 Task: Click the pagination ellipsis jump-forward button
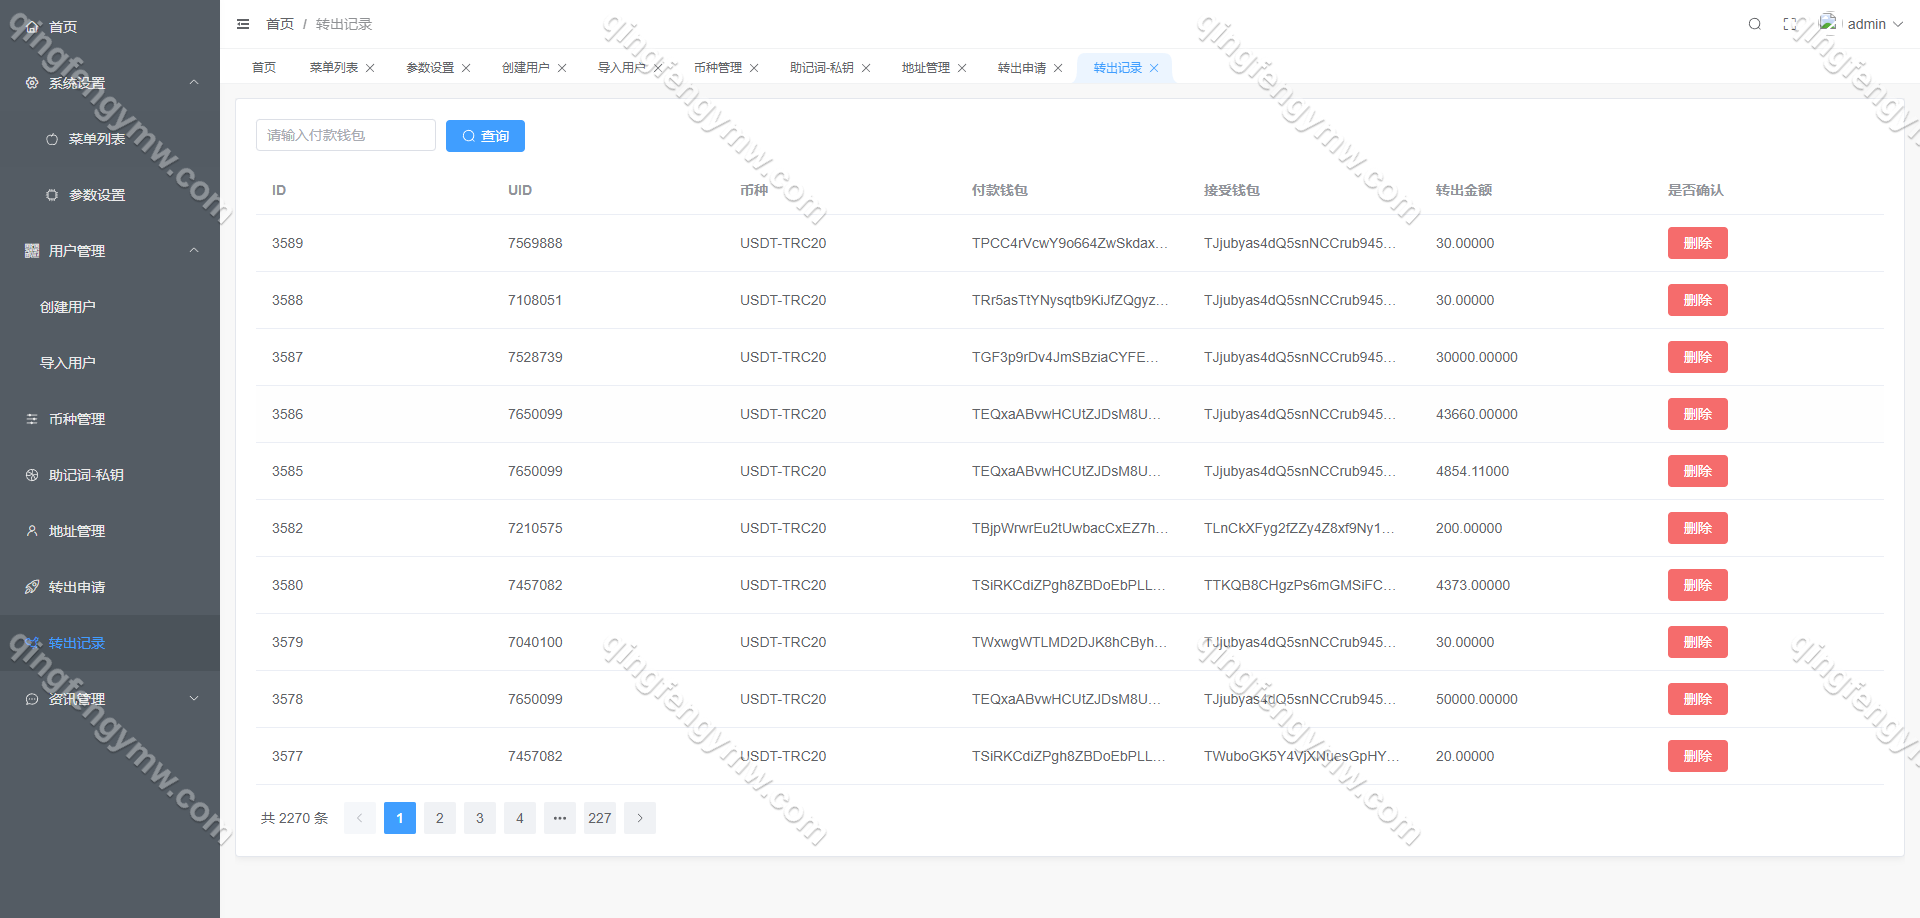point(560,818)
